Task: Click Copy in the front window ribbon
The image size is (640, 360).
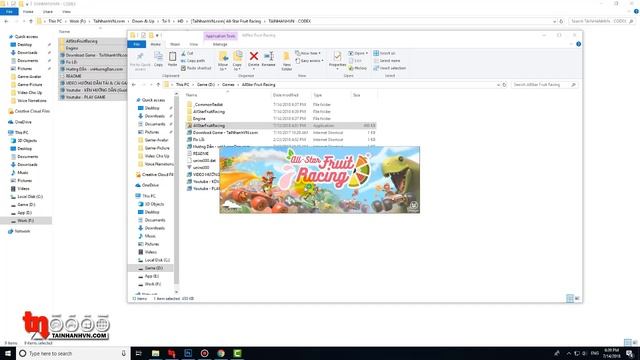Action: point(158,59)
